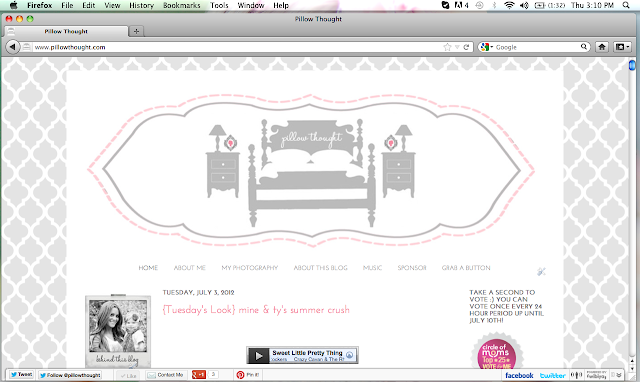The height and width of the screenshot is (382, 640).
Task: Show the URL history dropdown arrow
Action: coord(457,47)
